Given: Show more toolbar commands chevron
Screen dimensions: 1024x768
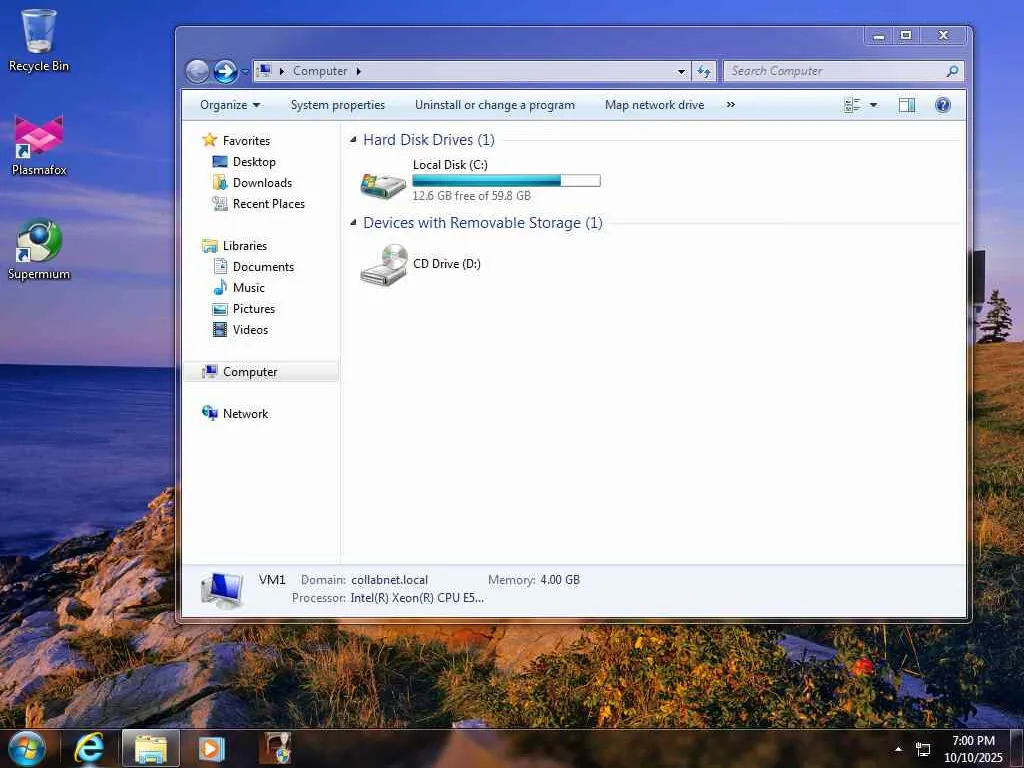Looking at the screenshot, I should coord(731,105).
